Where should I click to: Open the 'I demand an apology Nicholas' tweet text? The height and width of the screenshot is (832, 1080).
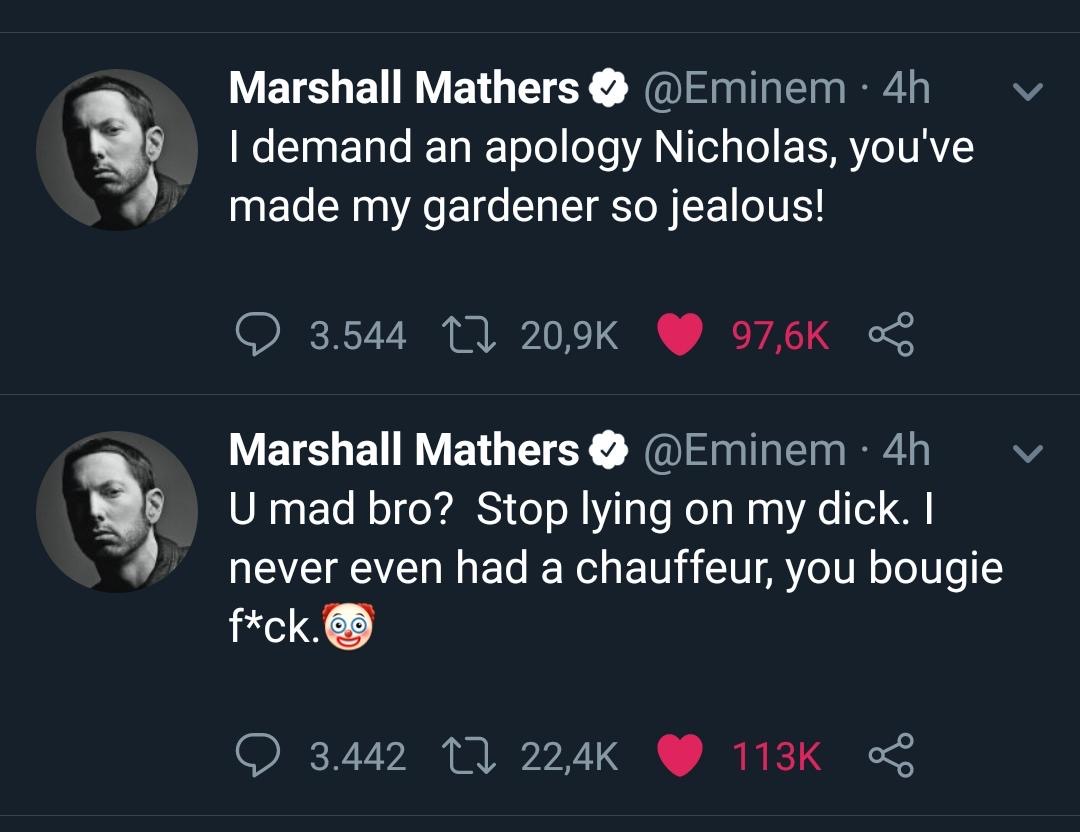pos(600,176)
